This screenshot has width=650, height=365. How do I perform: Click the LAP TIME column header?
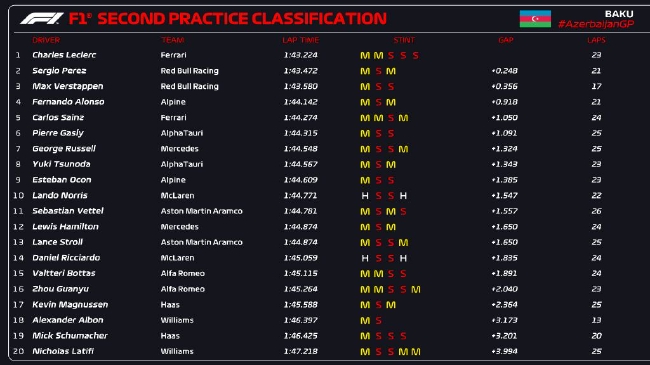coord(301,40)
